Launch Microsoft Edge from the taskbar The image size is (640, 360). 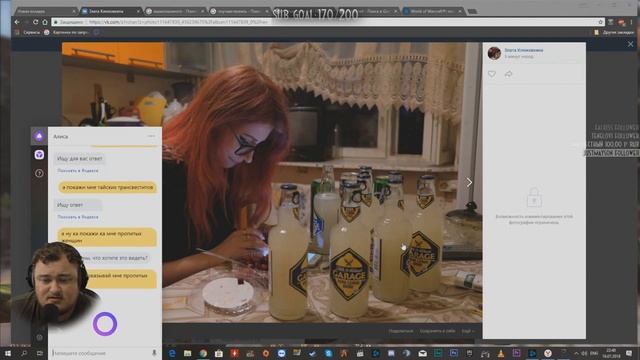(172, 353)
